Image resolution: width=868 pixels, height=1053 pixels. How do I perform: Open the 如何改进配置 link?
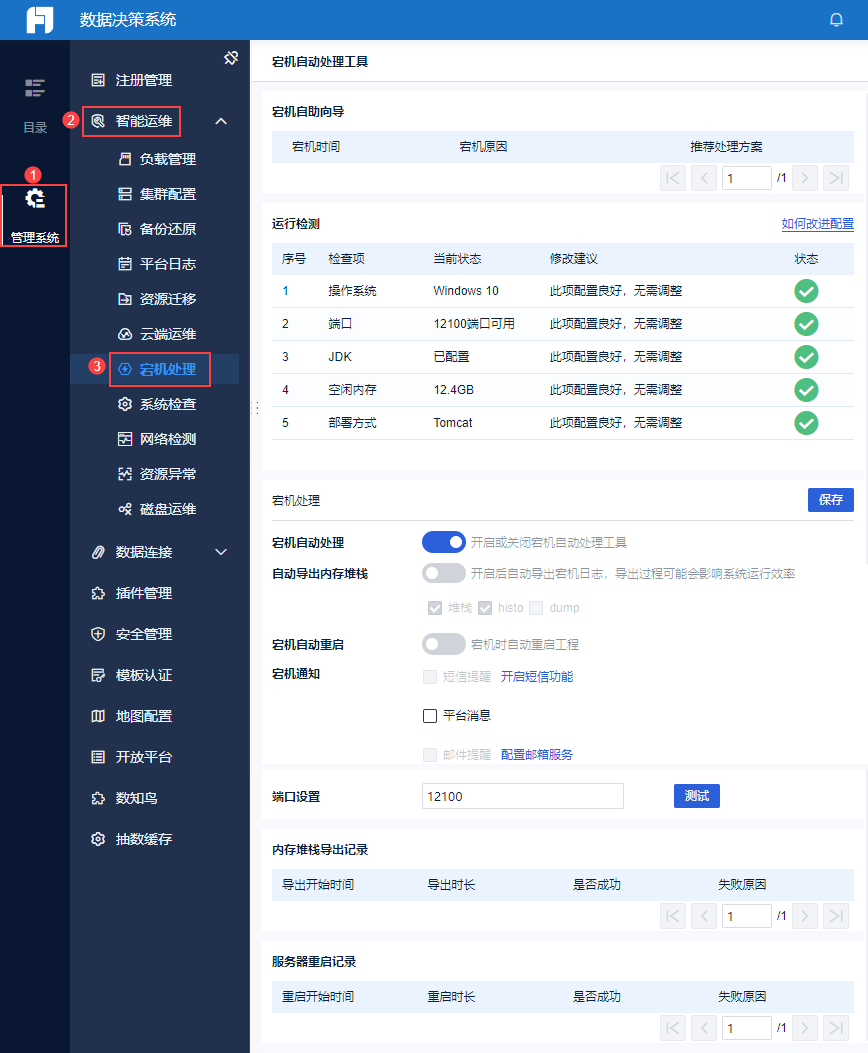(818, 224)
